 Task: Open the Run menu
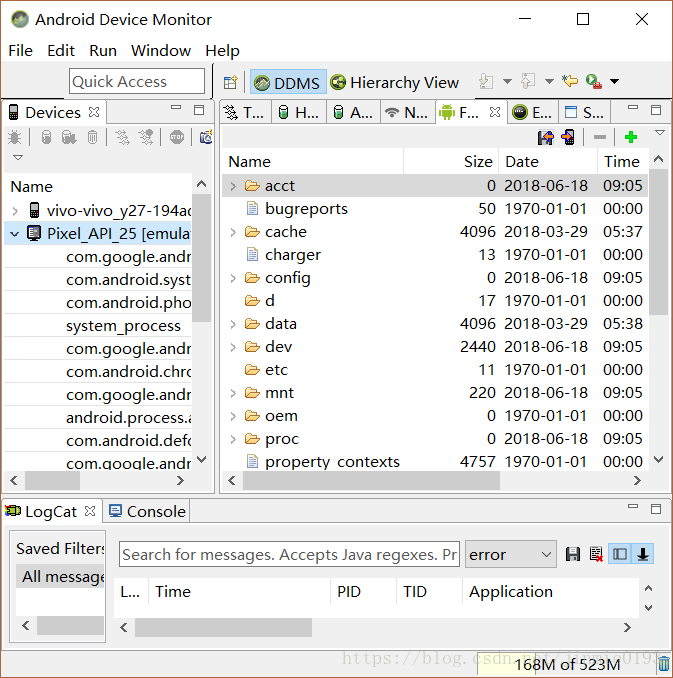103,51
